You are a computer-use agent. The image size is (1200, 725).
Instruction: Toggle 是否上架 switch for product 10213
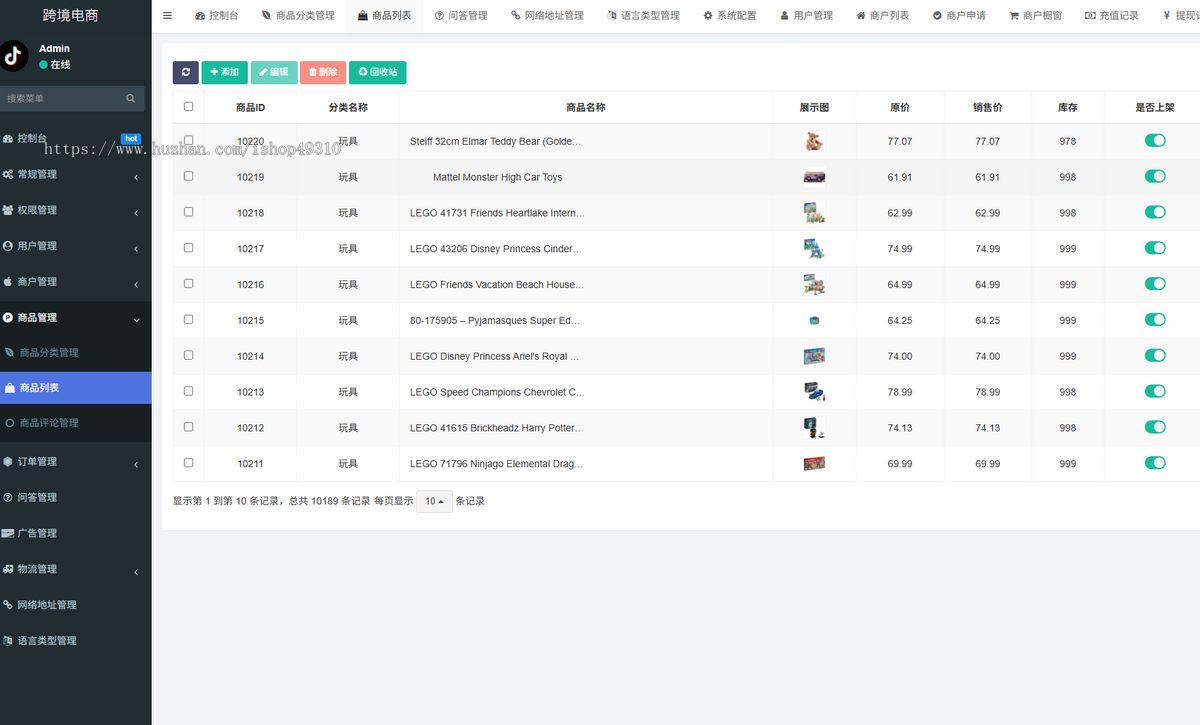(x=1155, y=391)
